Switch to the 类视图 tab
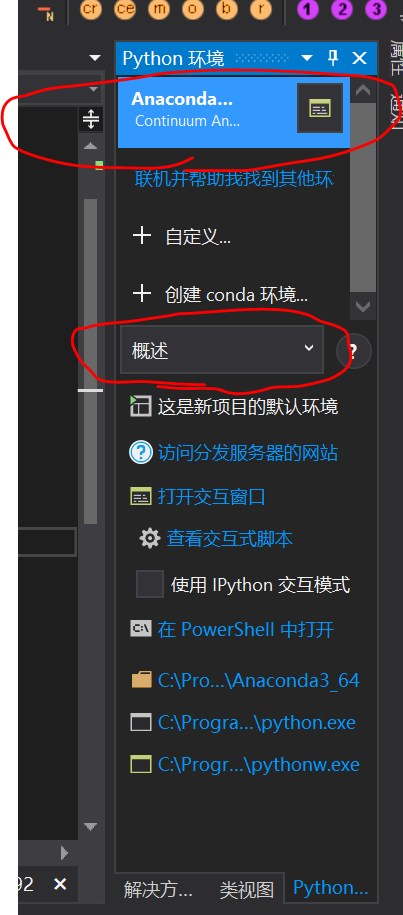 pos(247,890)
